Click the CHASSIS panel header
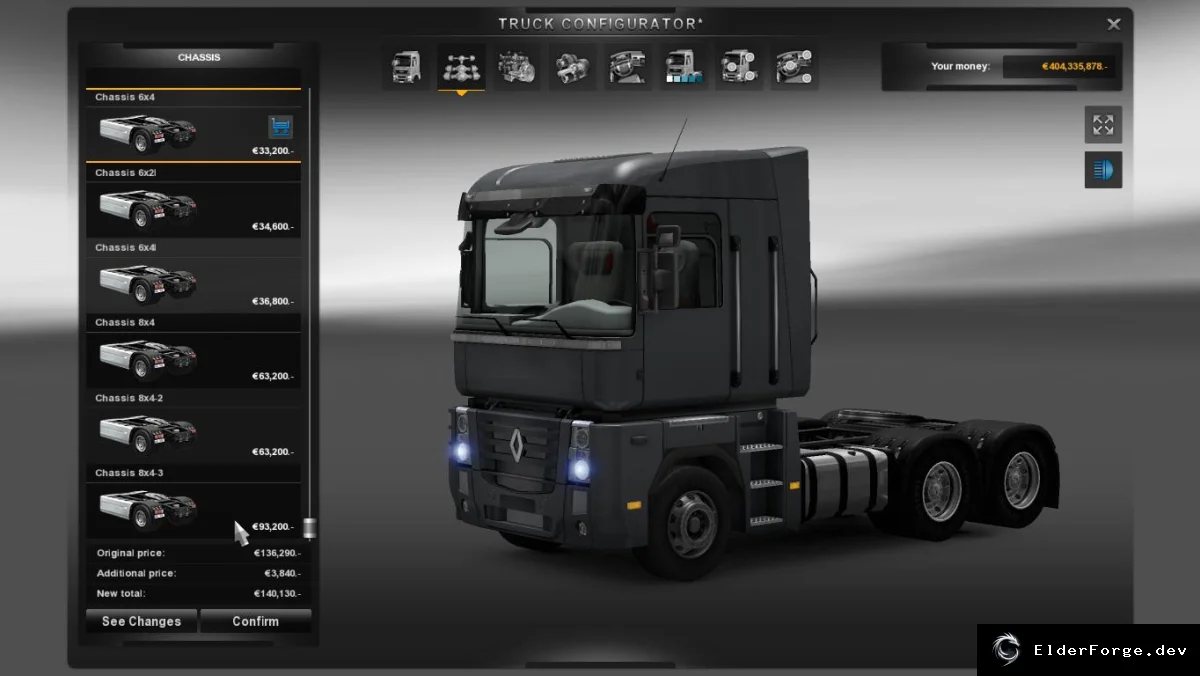The height and width of the screenshot is (676, 1200). pos(199,58)
